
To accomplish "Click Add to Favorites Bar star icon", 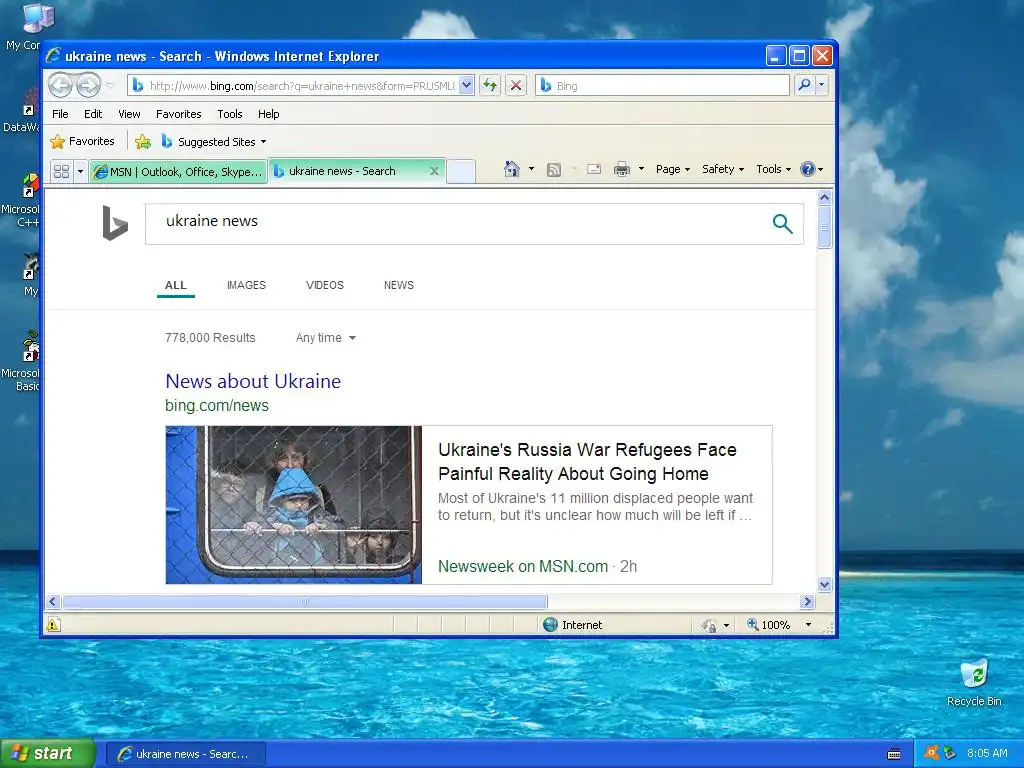I will pyautogui.click(x=143, y=141).
